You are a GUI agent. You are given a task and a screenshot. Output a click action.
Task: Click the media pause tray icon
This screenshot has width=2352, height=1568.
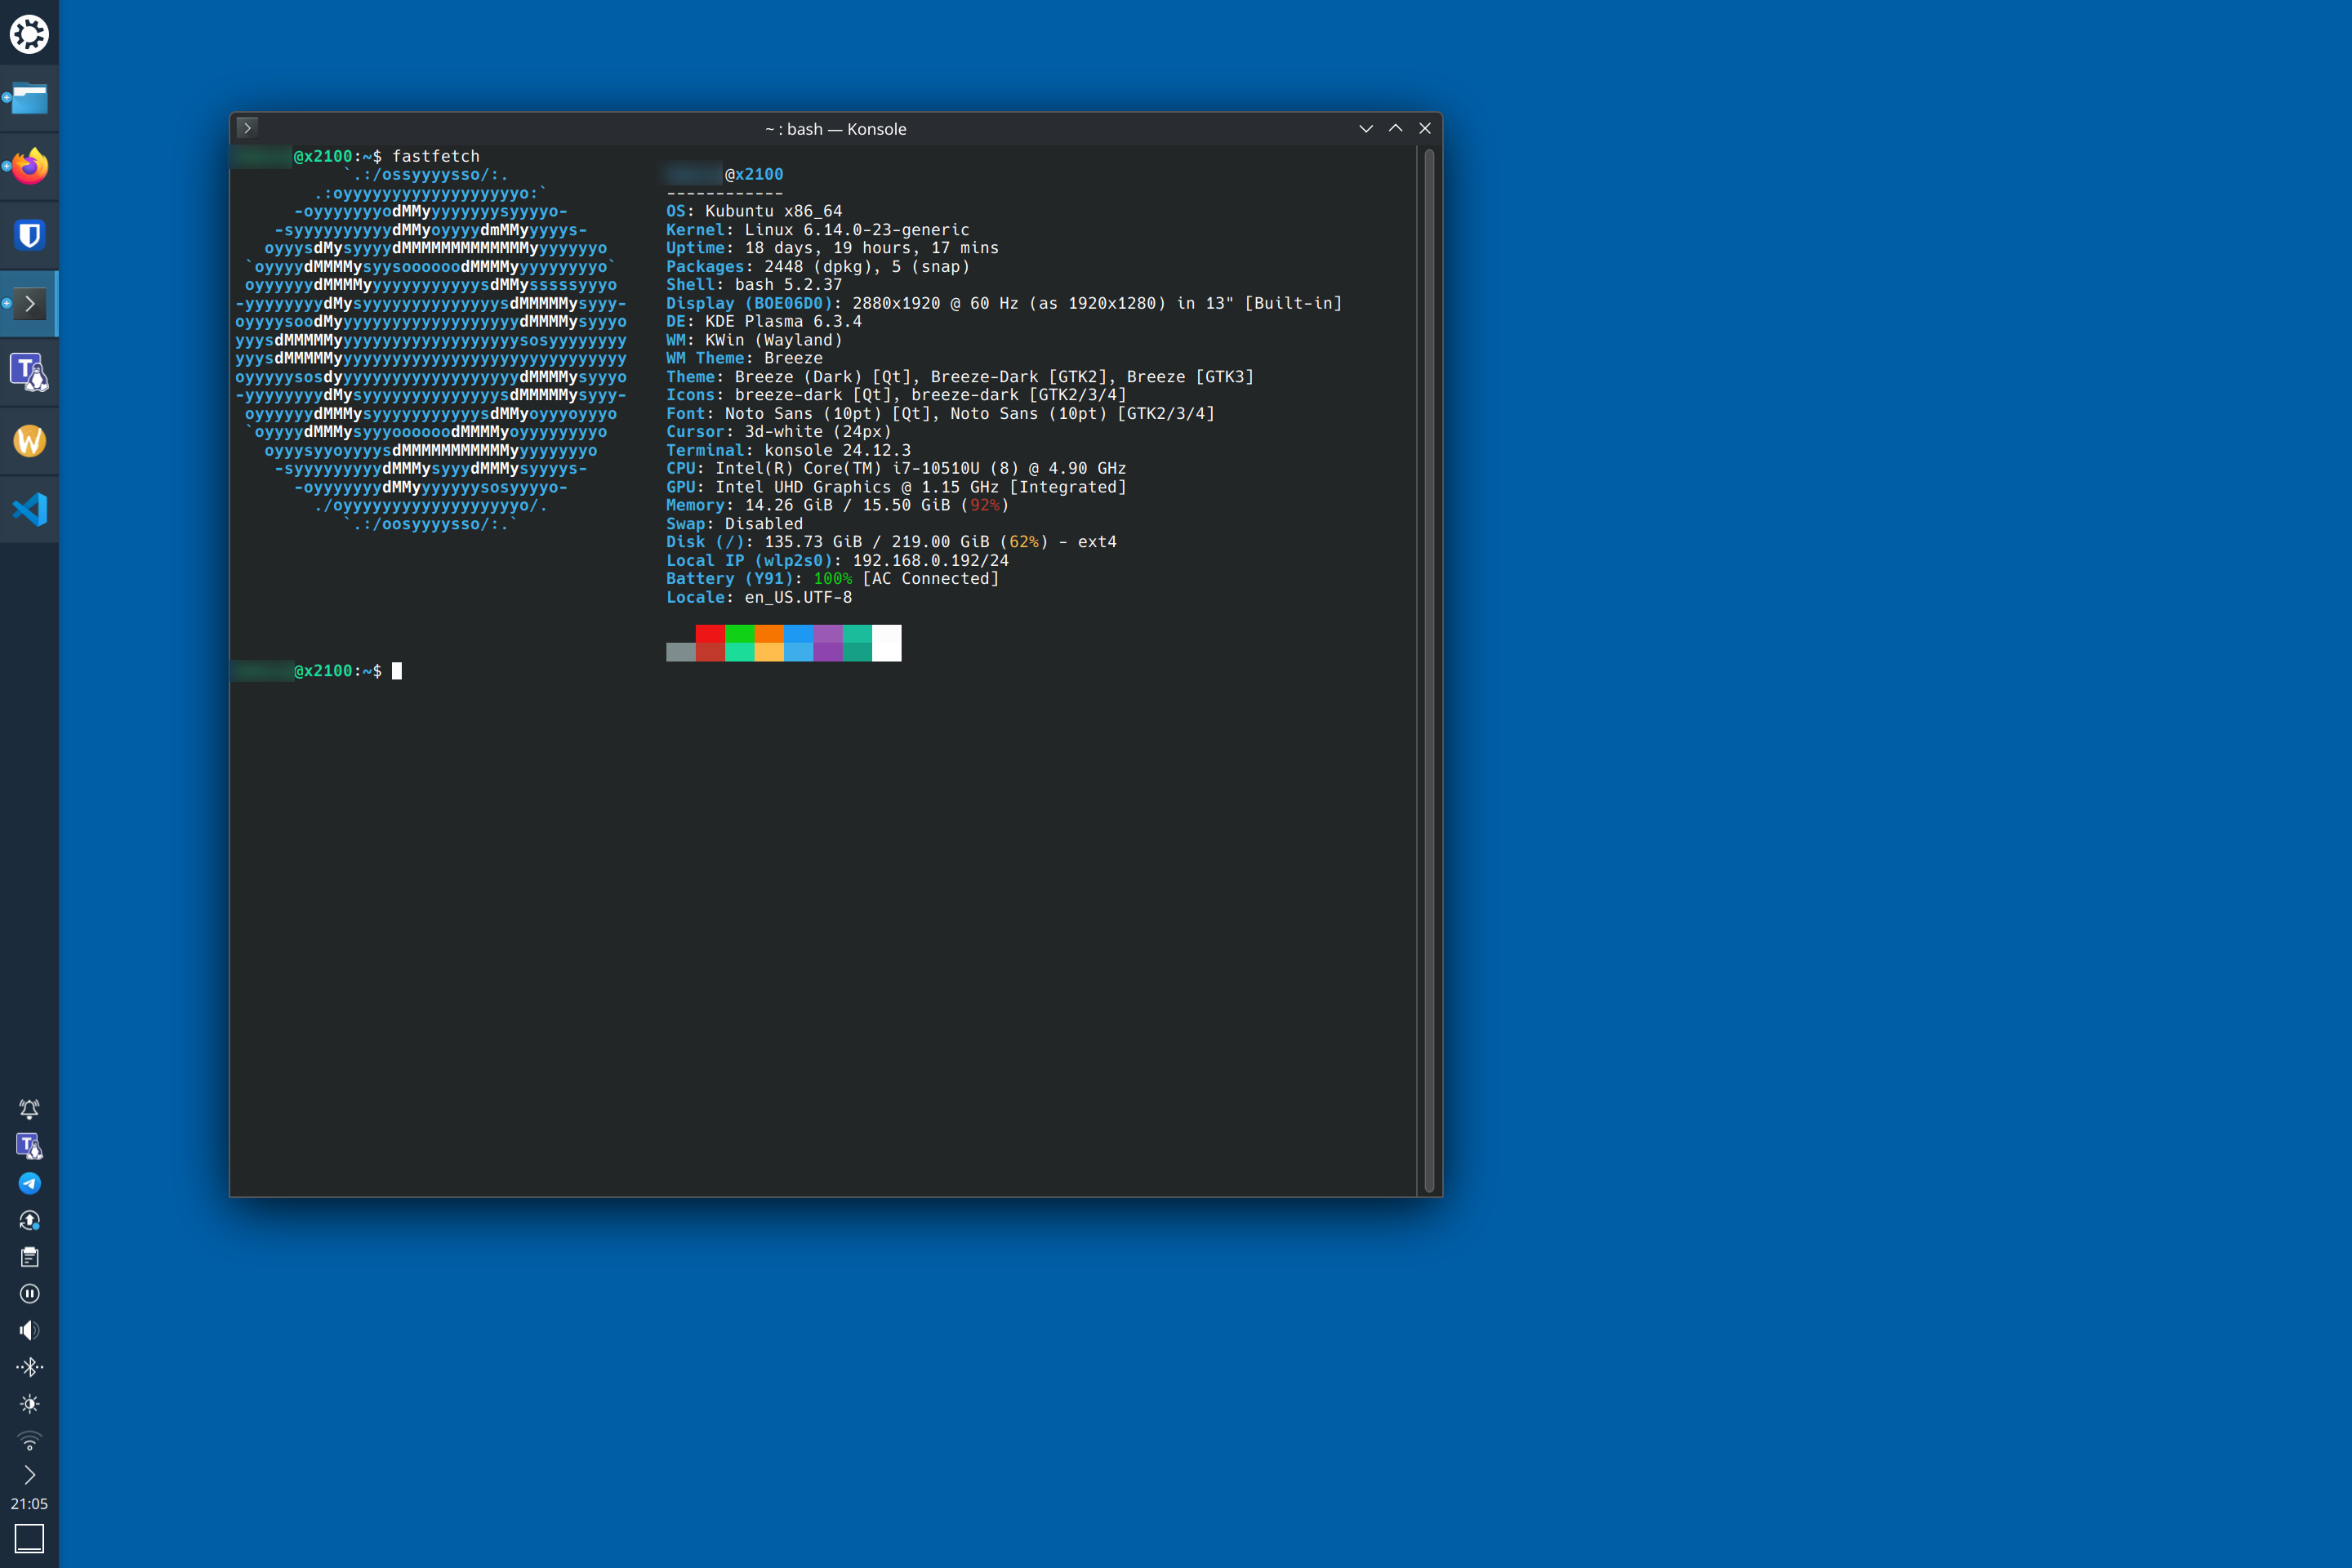coord(29,1294)
